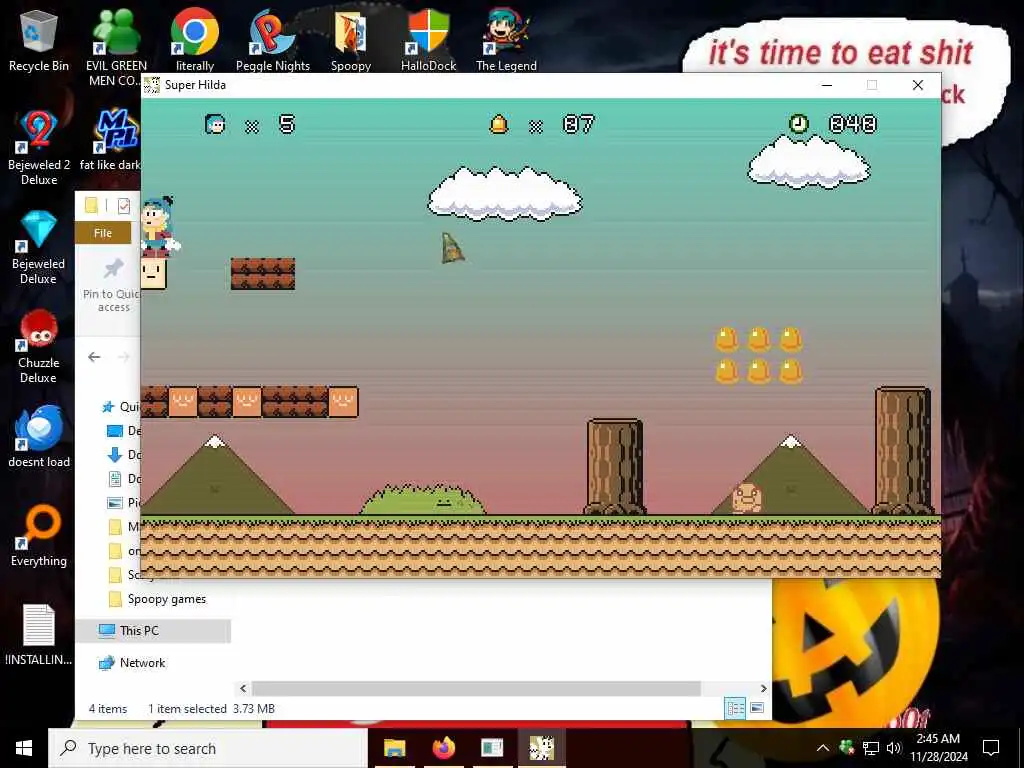Open File Explorer from taskbar
The height and width of the screenshot is (768, 1024).
point(394,748)
